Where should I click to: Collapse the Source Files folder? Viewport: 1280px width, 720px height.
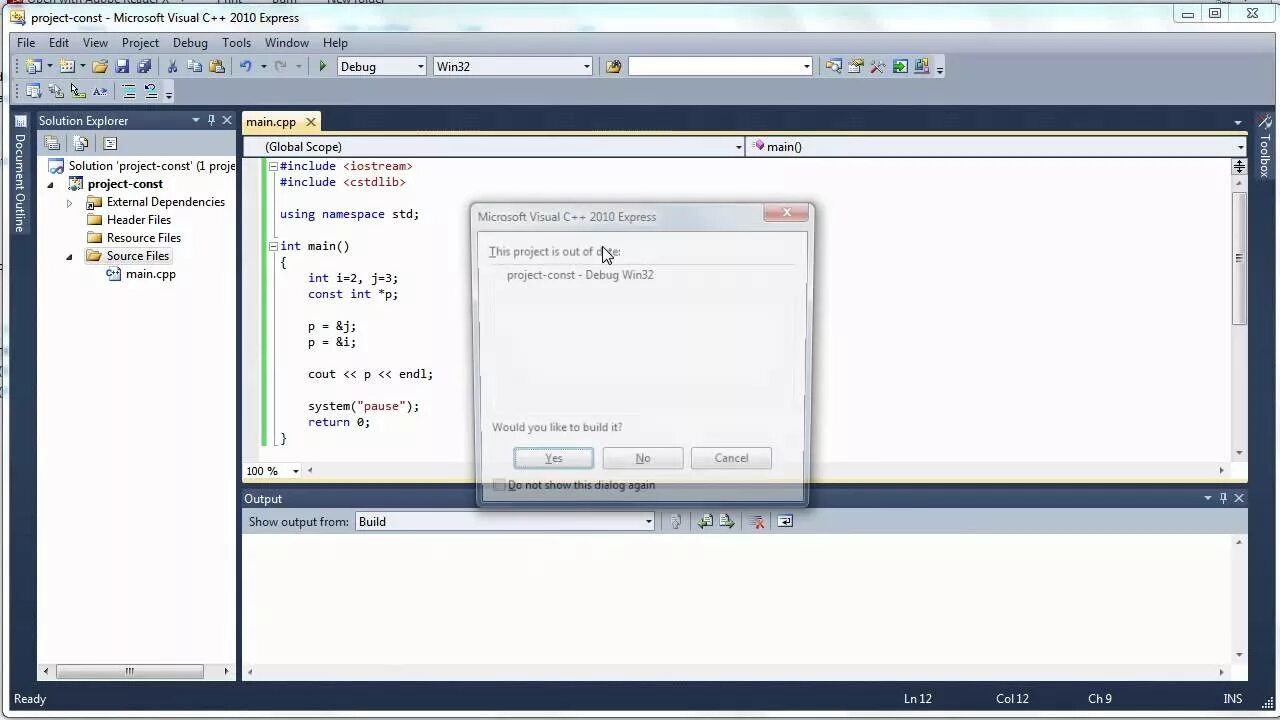(x=69, y=256)
